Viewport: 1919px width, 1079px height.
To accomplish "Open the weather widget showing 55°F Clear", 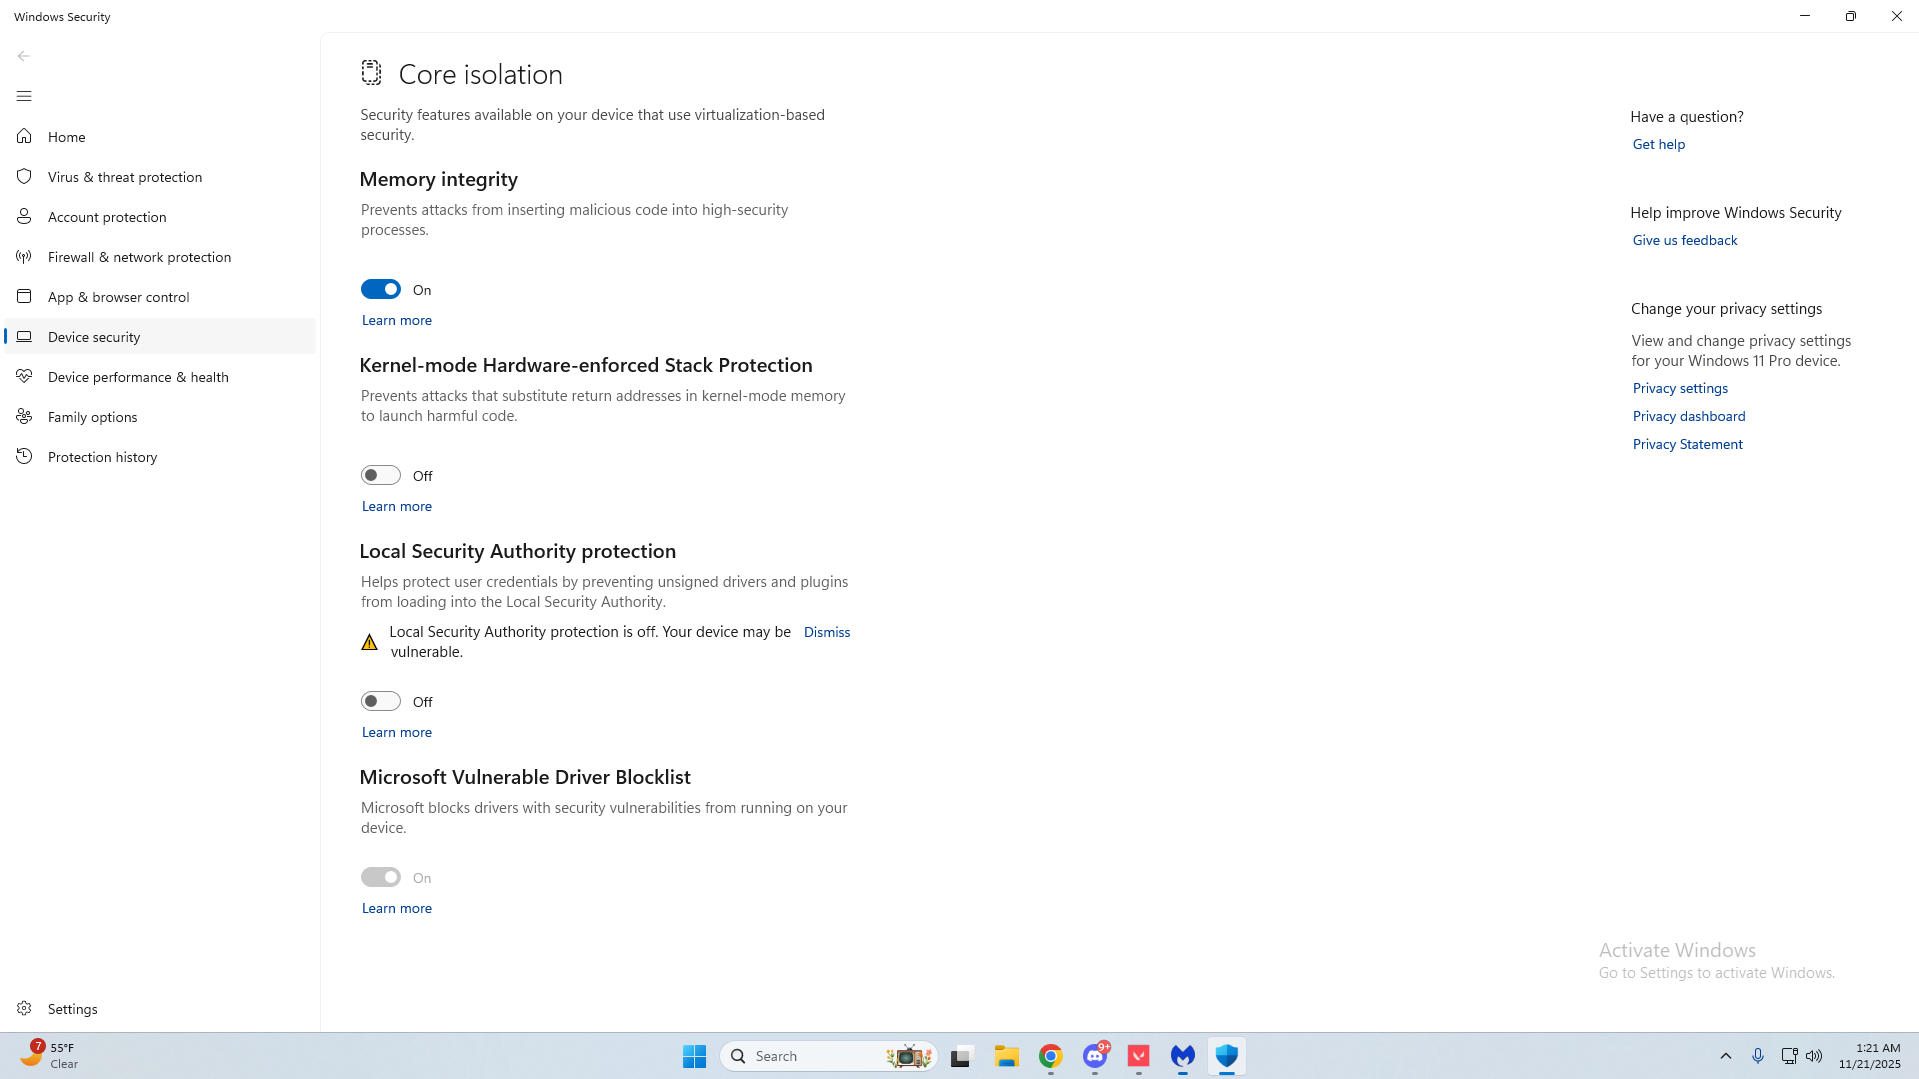I will tap(50, 1056).
